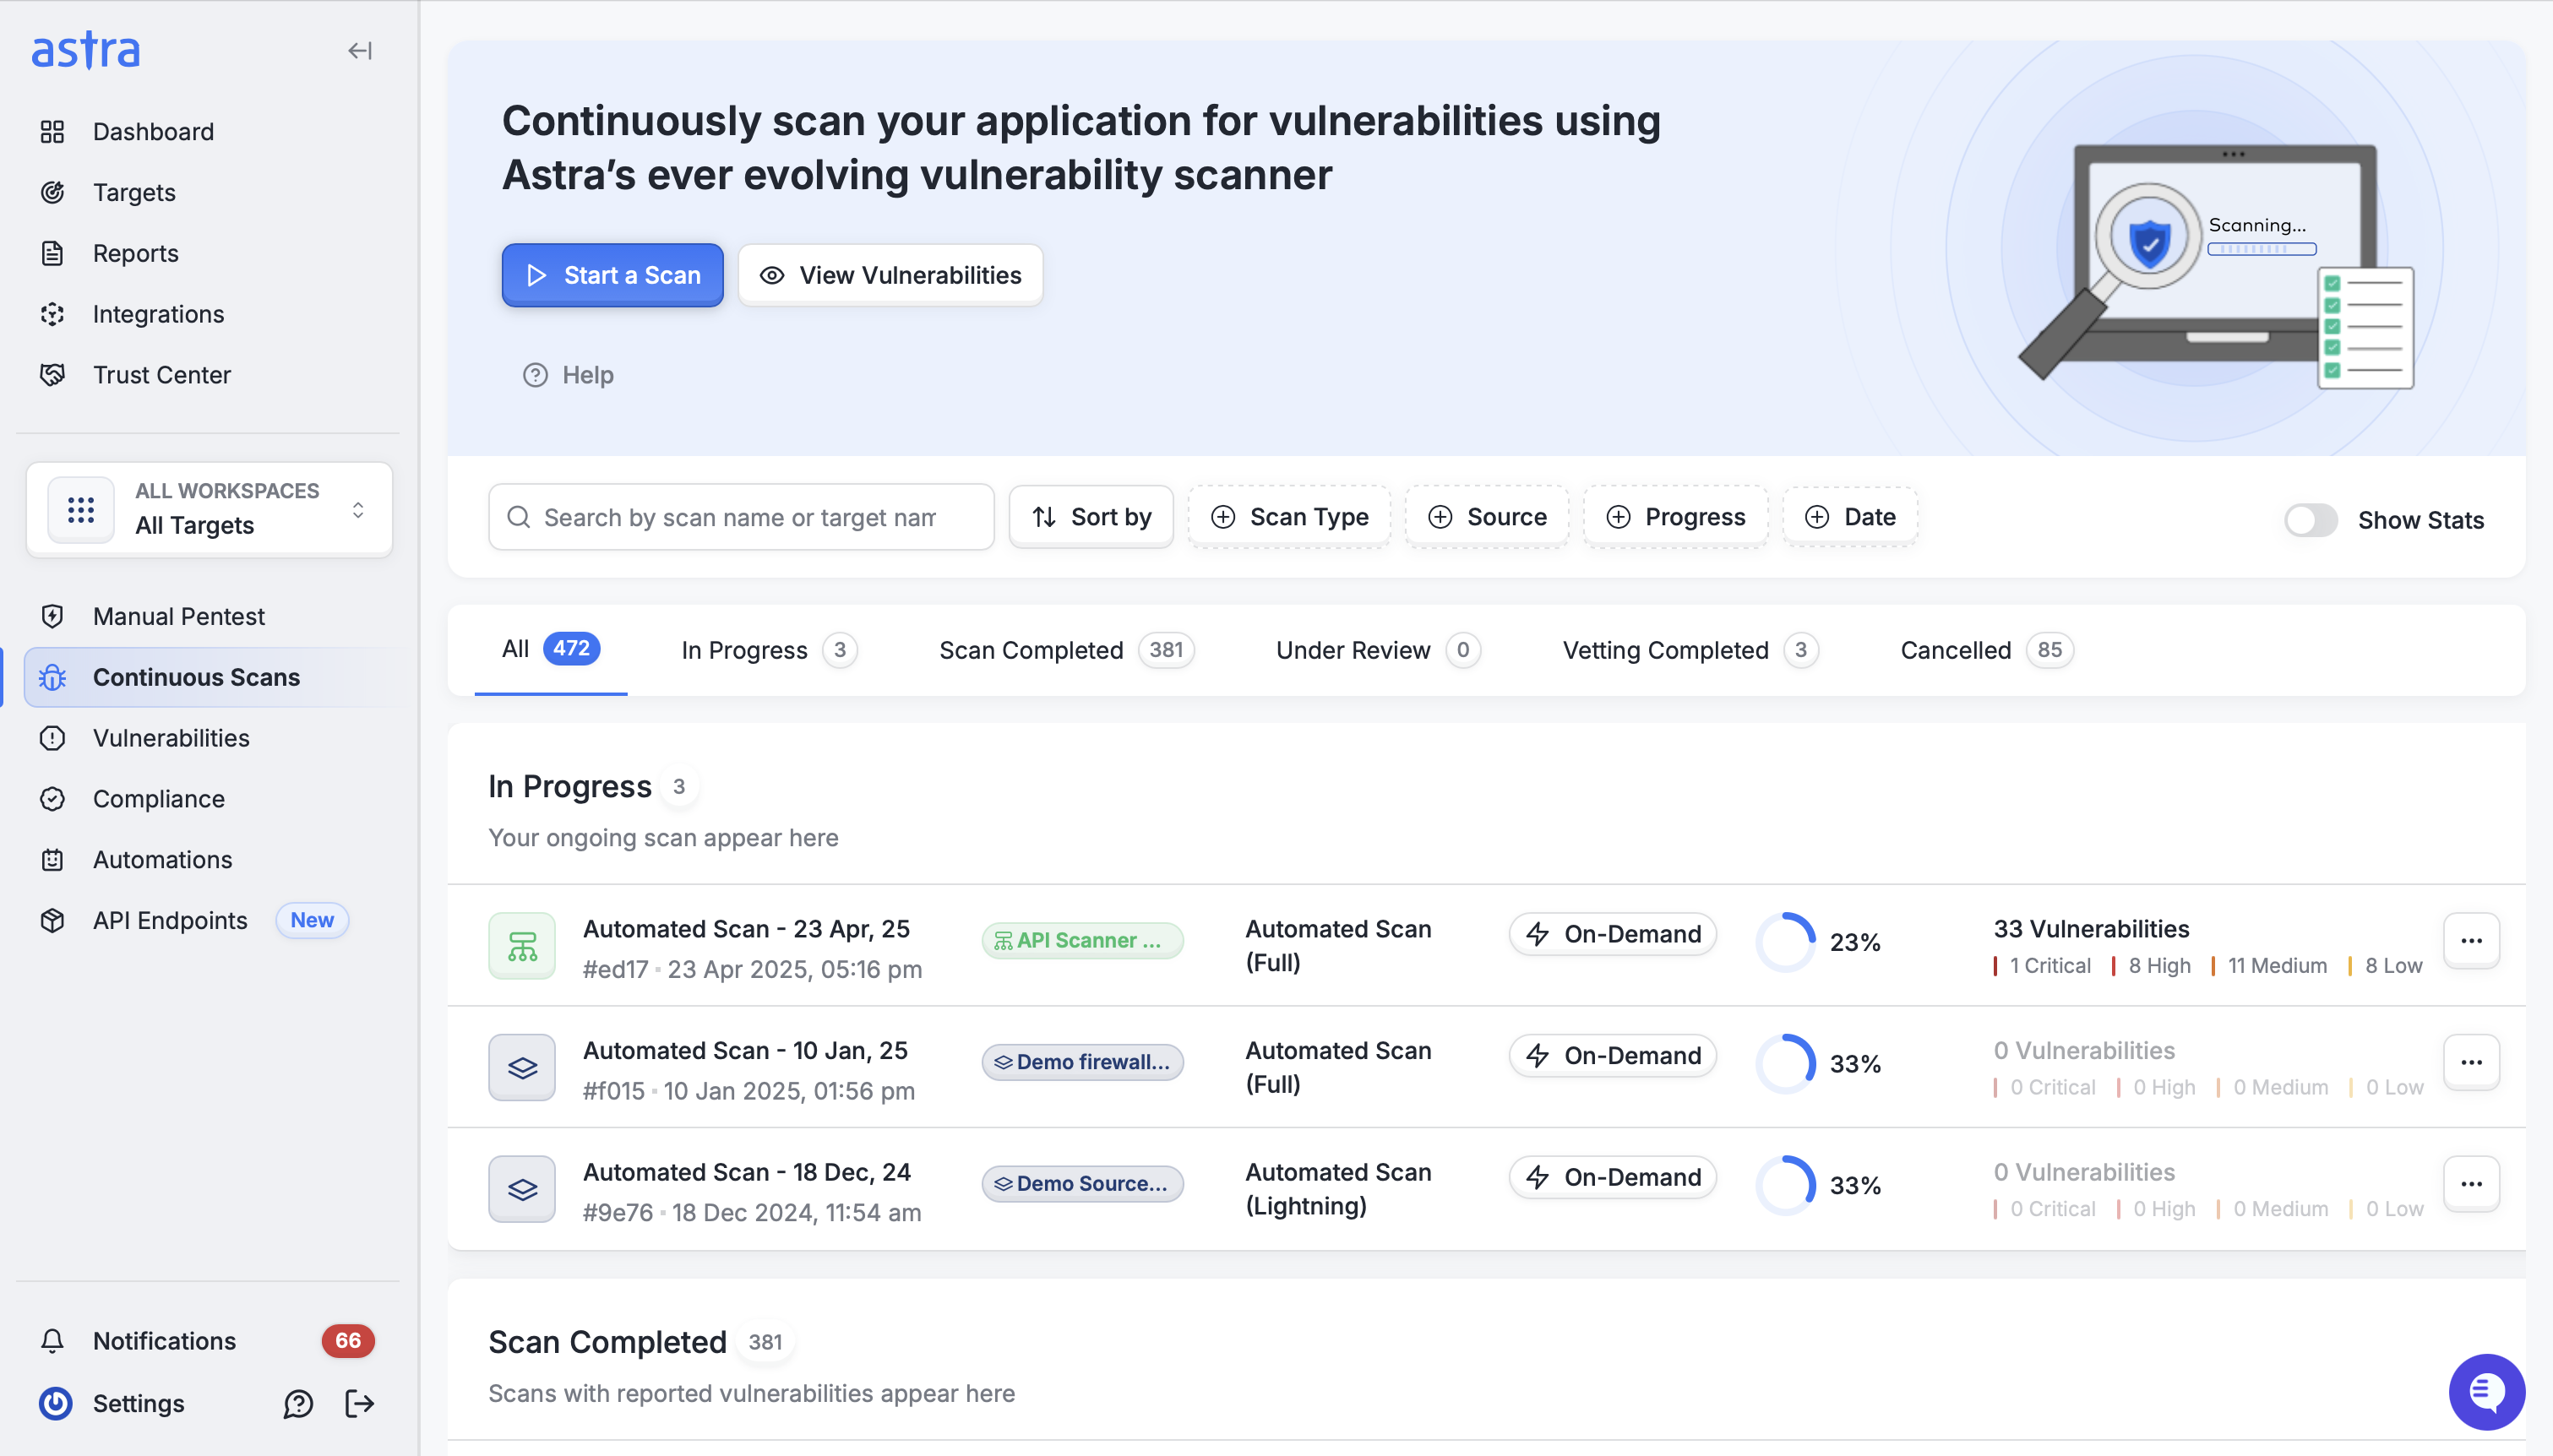
Task: Open the Source filter
Action: tap(1487, 517)
